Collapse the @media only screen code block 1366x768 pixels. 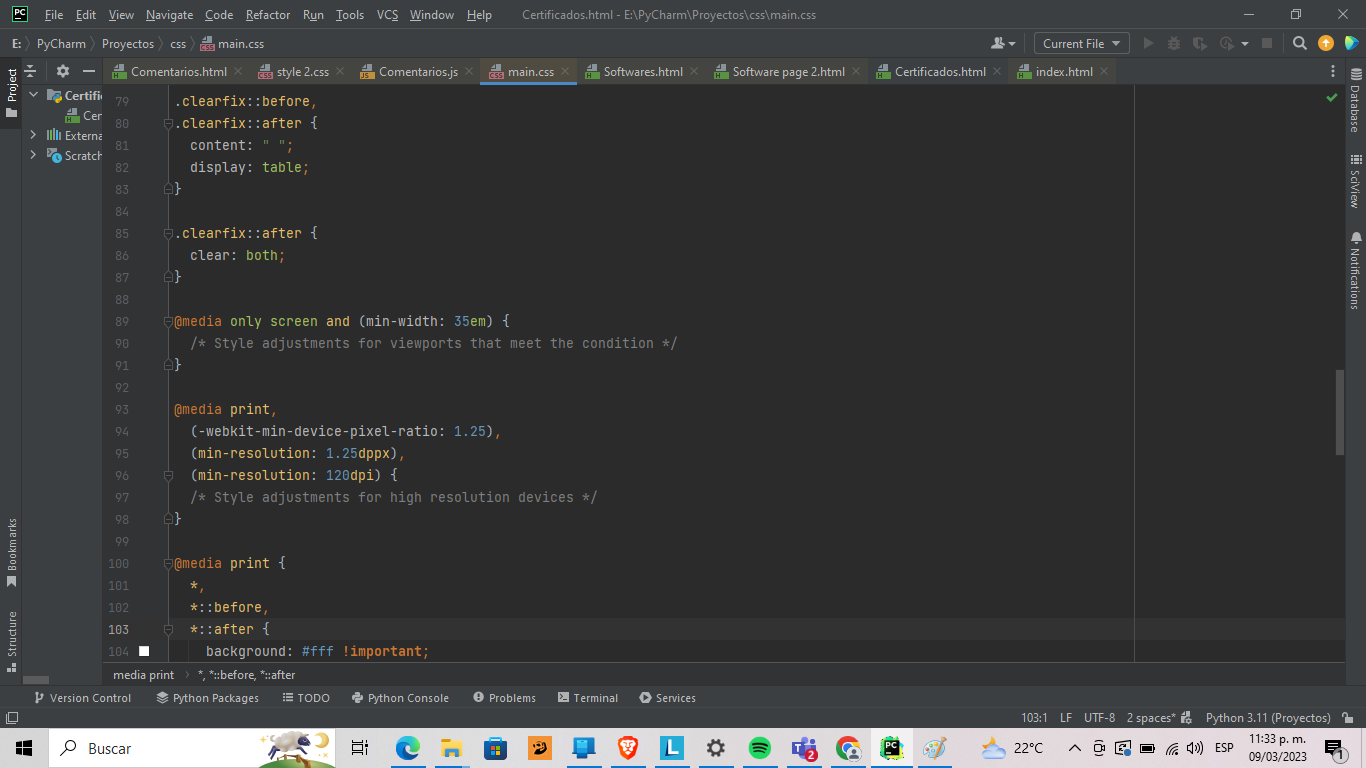[169, 322]
